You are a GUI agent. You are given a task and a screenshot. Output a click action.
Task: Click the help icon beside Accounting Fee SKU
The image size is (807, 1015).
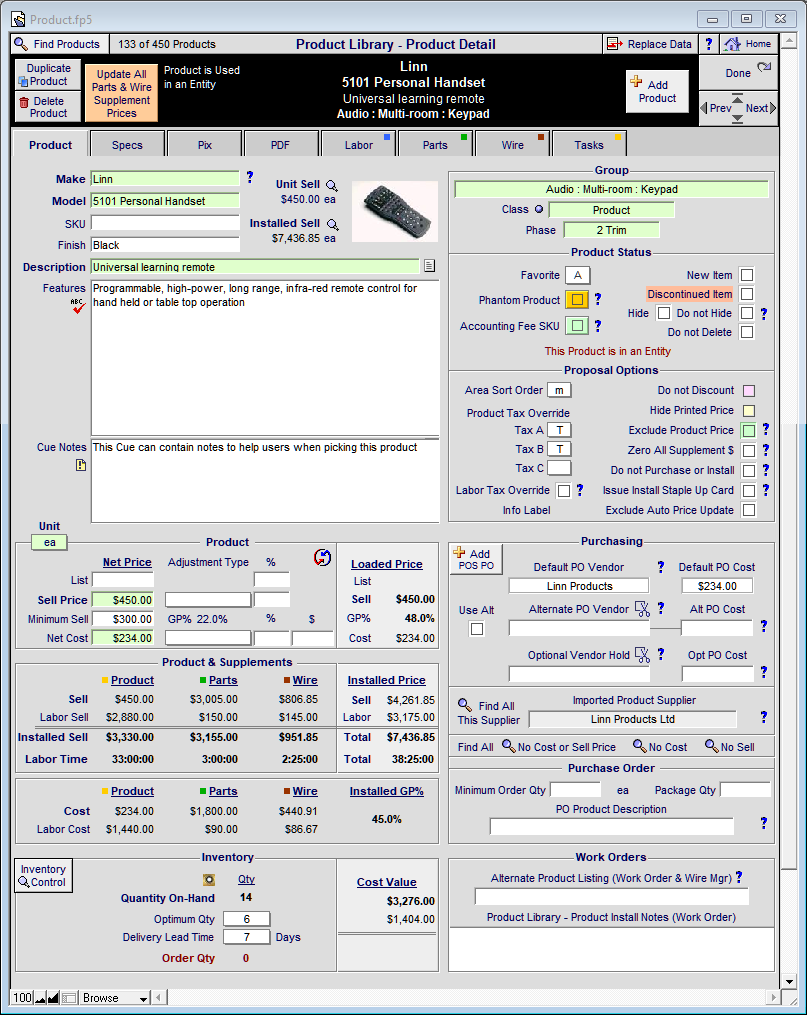(x=598, y=326)
